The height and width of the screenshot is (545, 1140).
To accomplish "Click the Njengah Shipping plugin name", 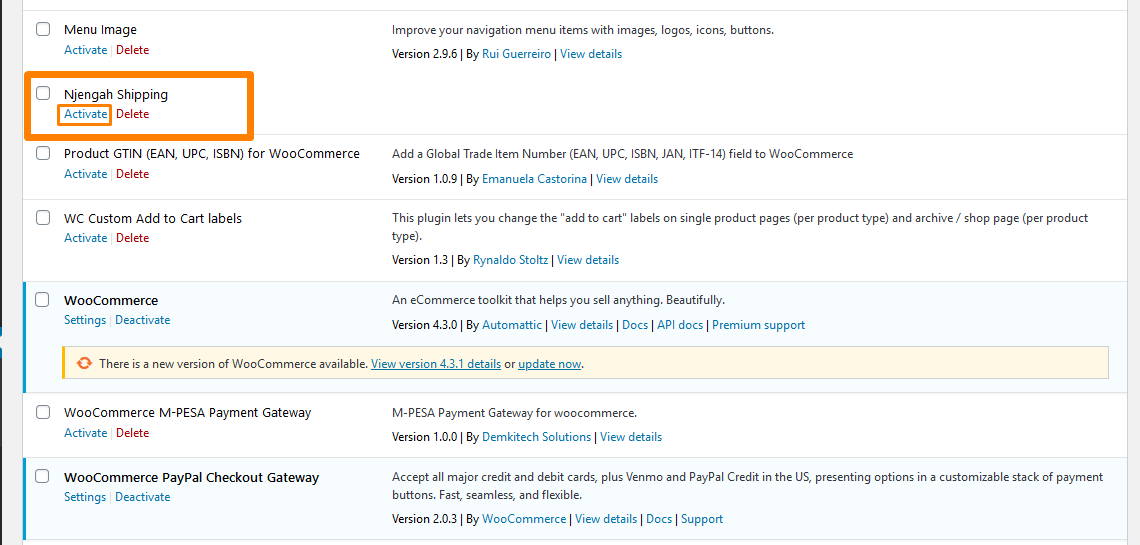I will point(116,94).
